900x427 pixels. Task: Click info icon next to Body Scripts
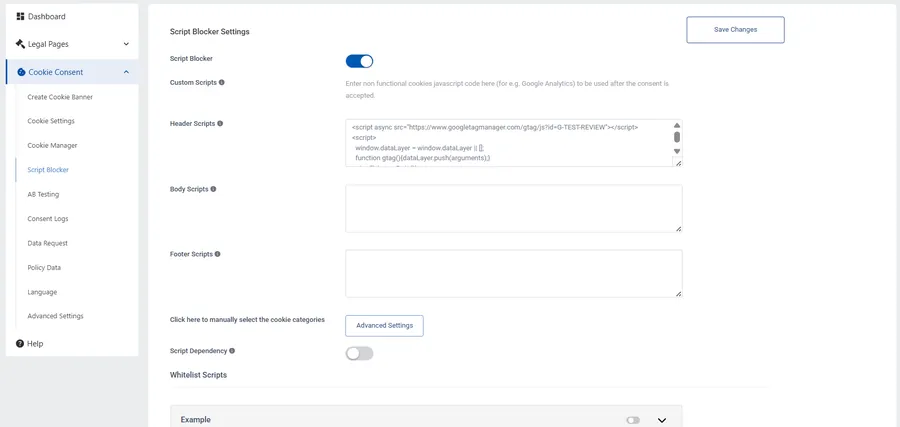[x=213, y=189]
